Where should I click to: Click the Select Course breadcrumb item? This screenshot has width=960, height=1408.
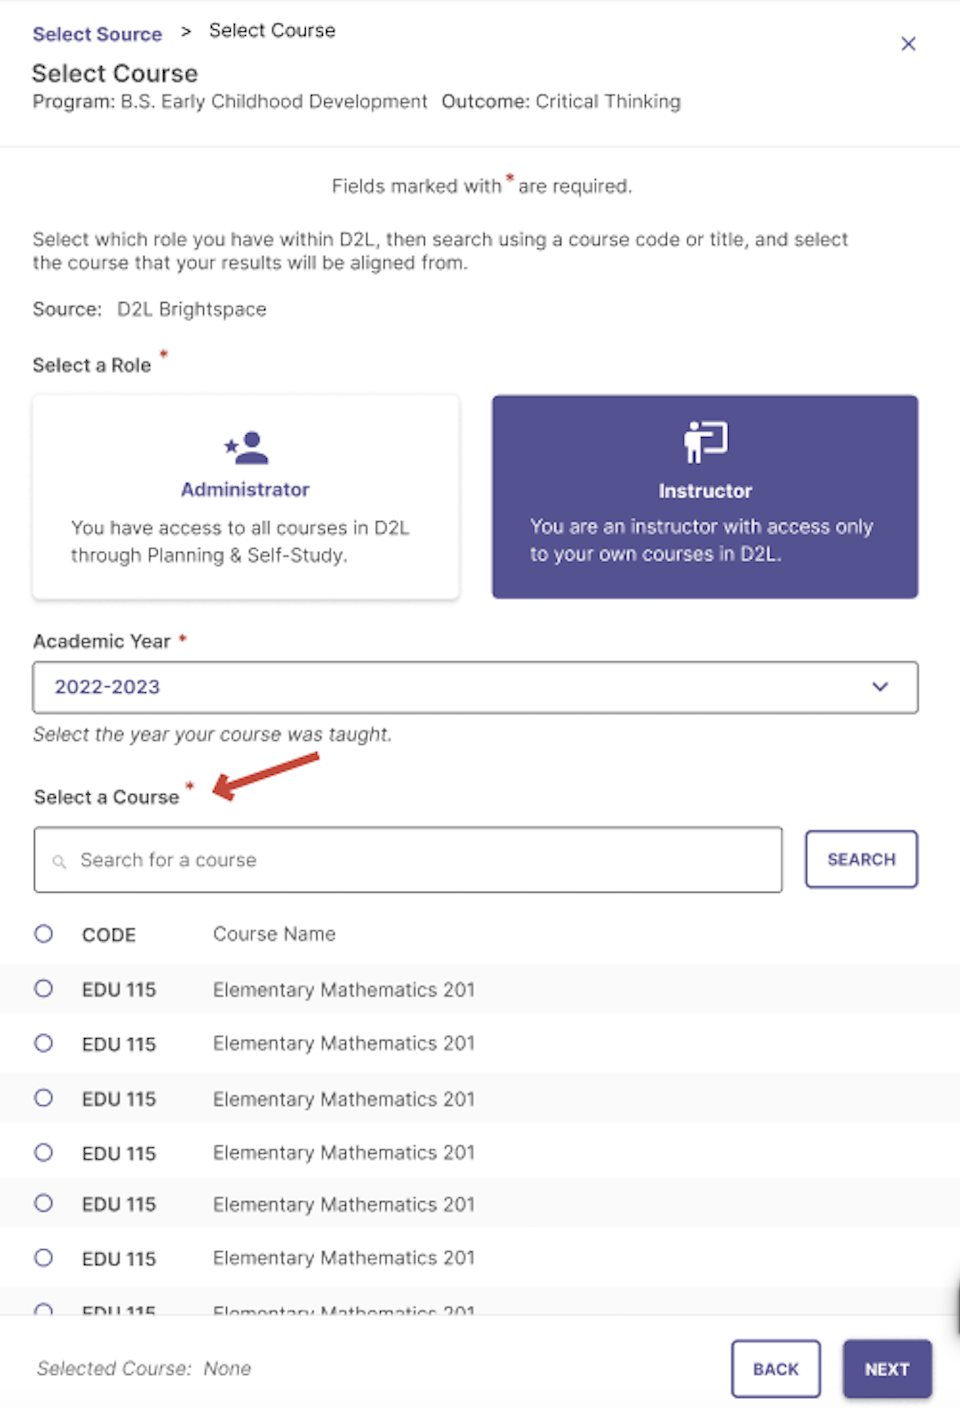tap(272, 31)
